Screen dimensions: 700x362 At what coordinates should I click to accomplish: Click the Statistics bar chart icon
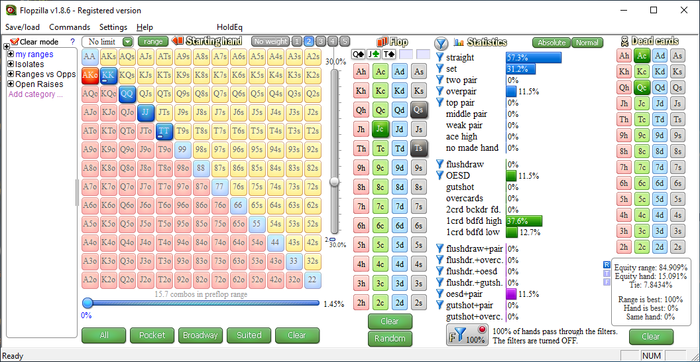(x=458, y=42)
